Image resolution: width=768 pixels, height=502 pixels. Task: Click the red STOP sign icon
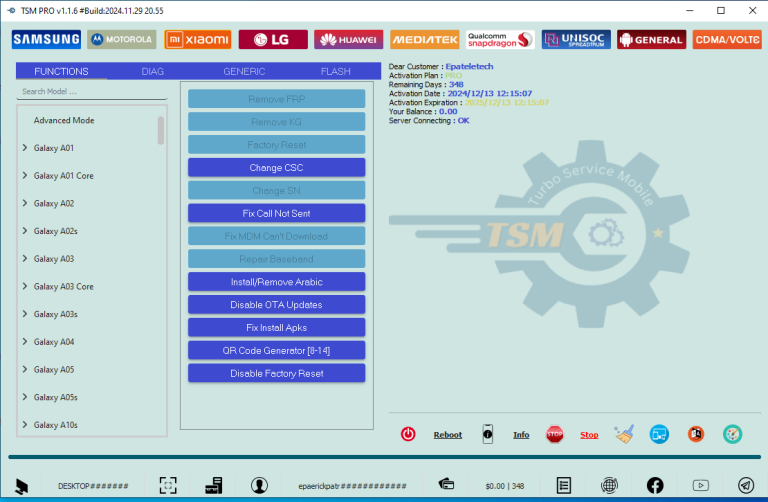[554, 434]
